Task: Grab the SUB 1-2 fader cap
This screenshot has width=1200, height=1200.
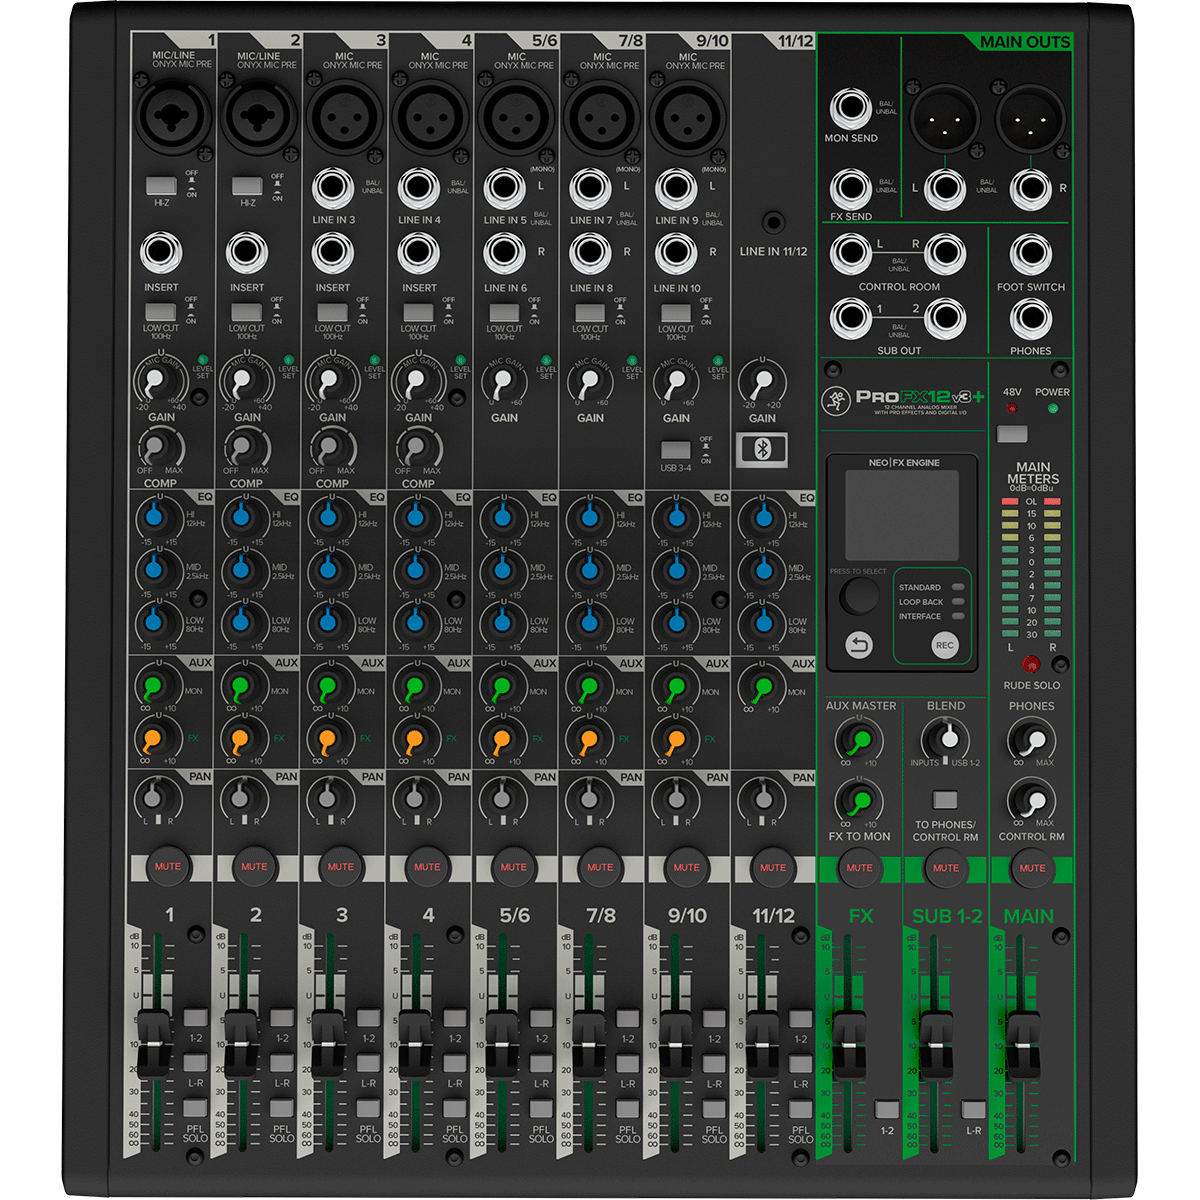Action: (x=937, y=1045)
